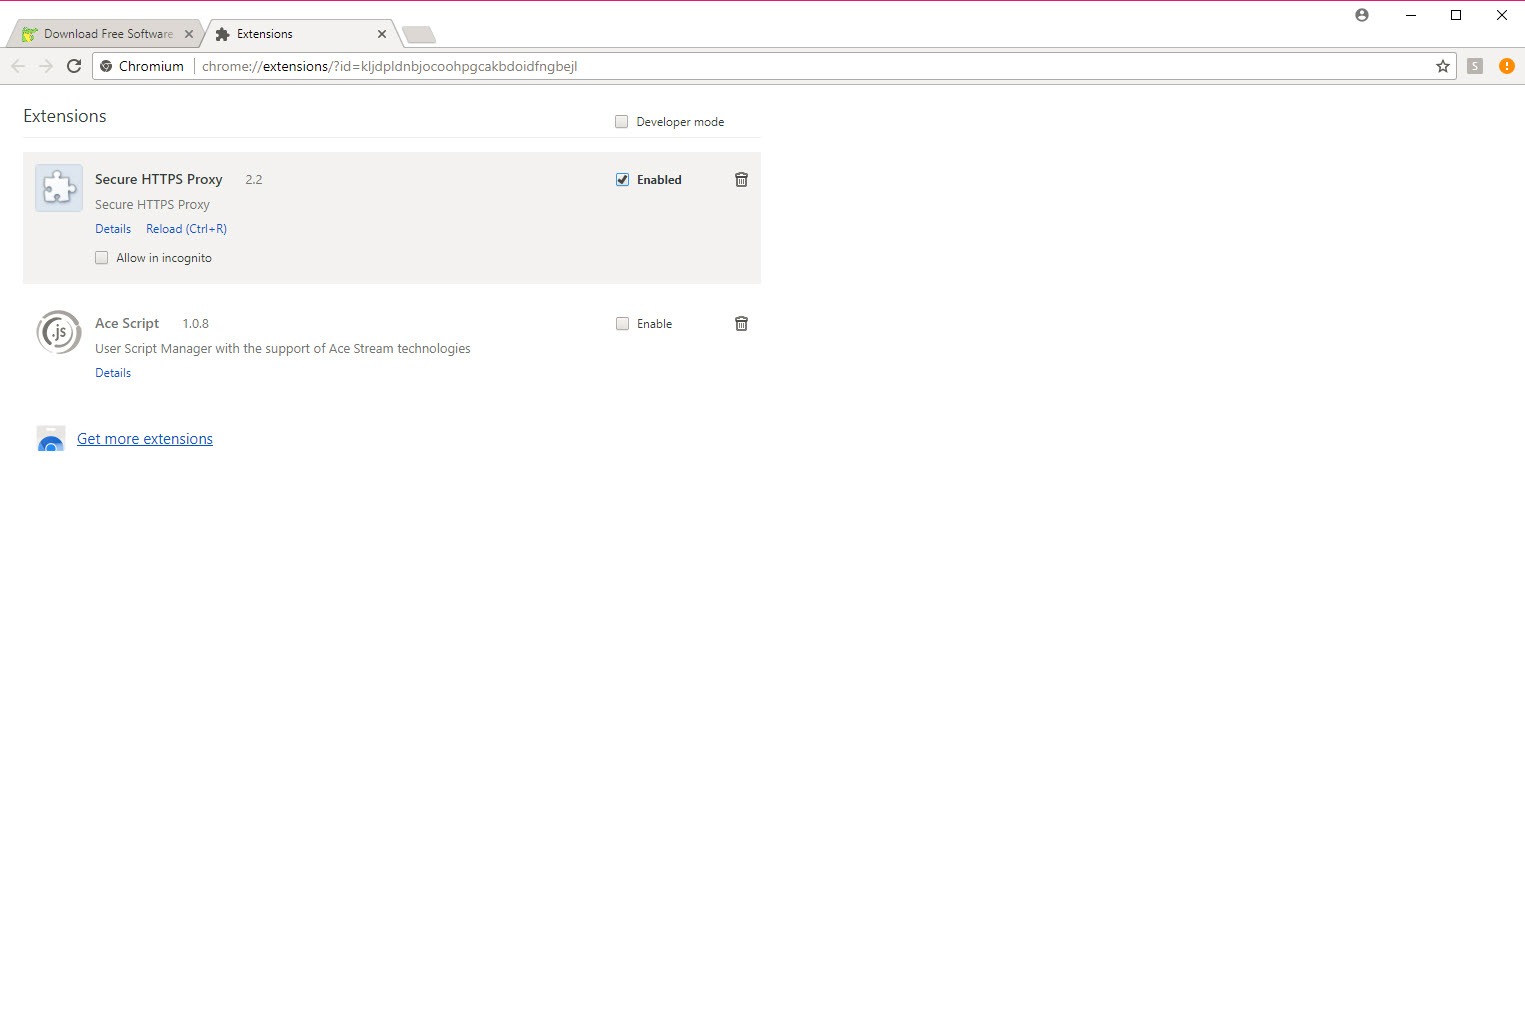Check Enable for Ace Script
The height and width of the screenshot is (1020, 1525).
[x=622, y=324]
